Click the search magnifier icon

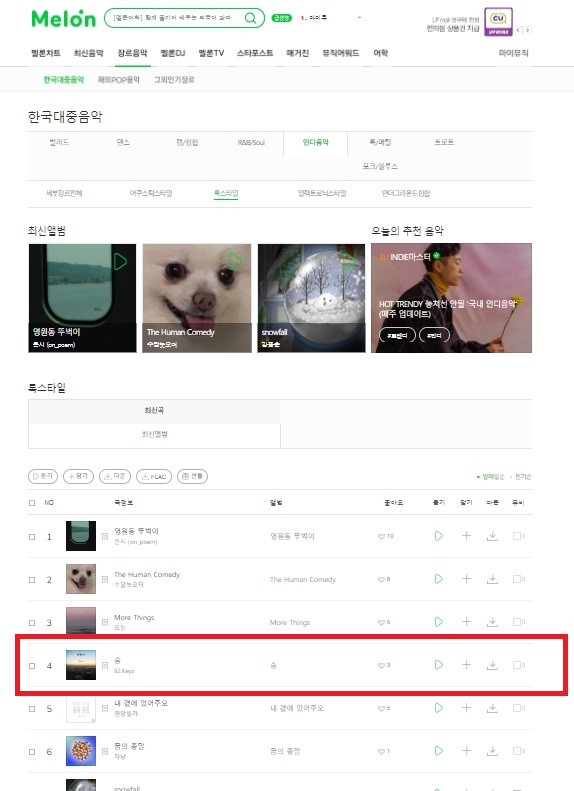(x=250, y=18)
